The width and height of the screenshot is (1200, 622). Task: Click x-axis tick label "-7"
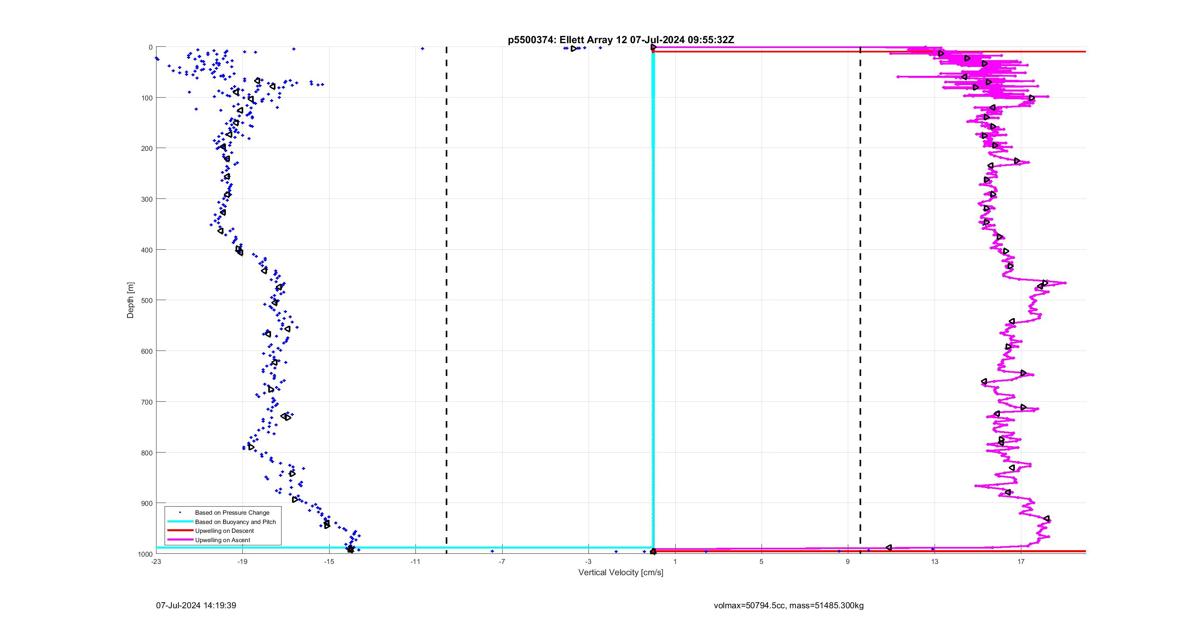click(x=502, y=562)
